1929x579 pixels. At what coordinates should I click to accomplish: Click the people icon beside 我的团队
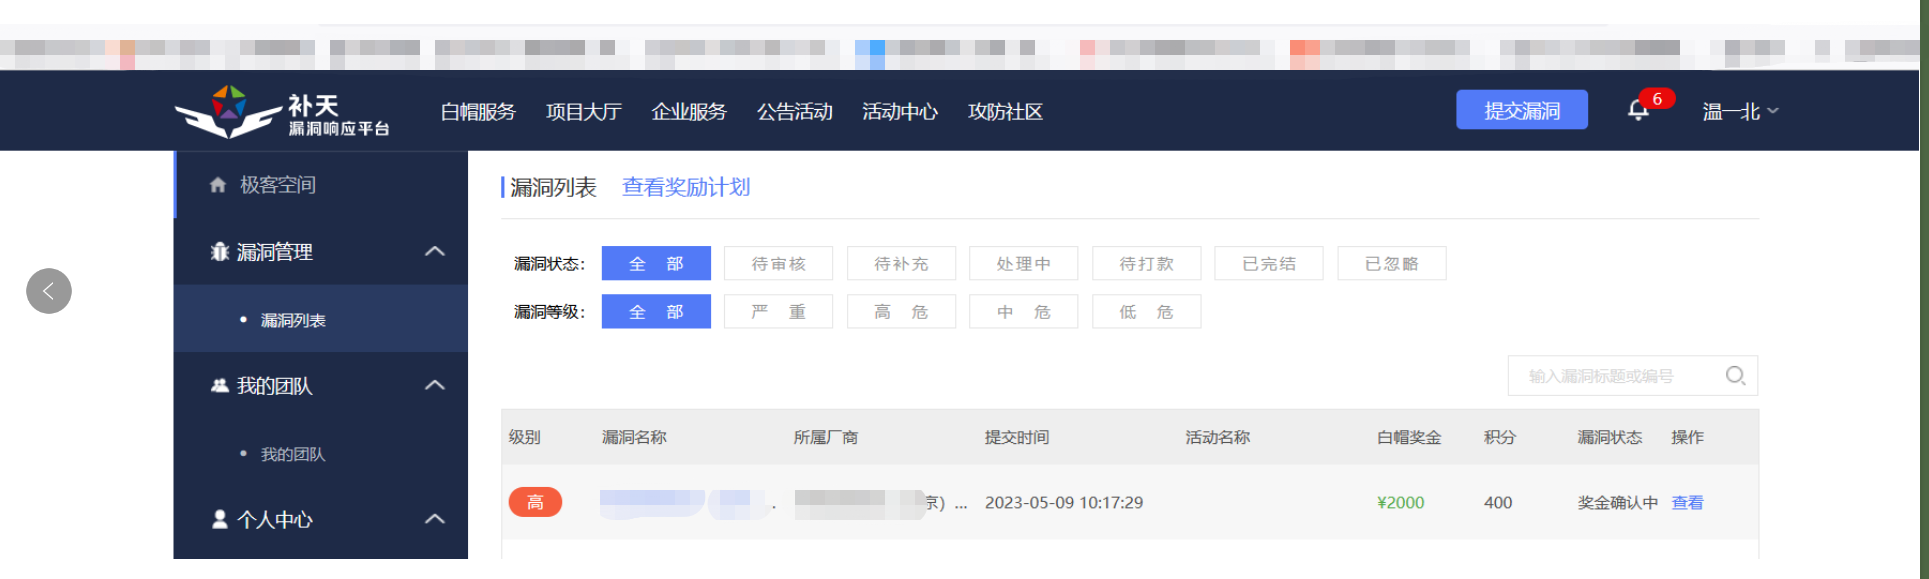220,385
